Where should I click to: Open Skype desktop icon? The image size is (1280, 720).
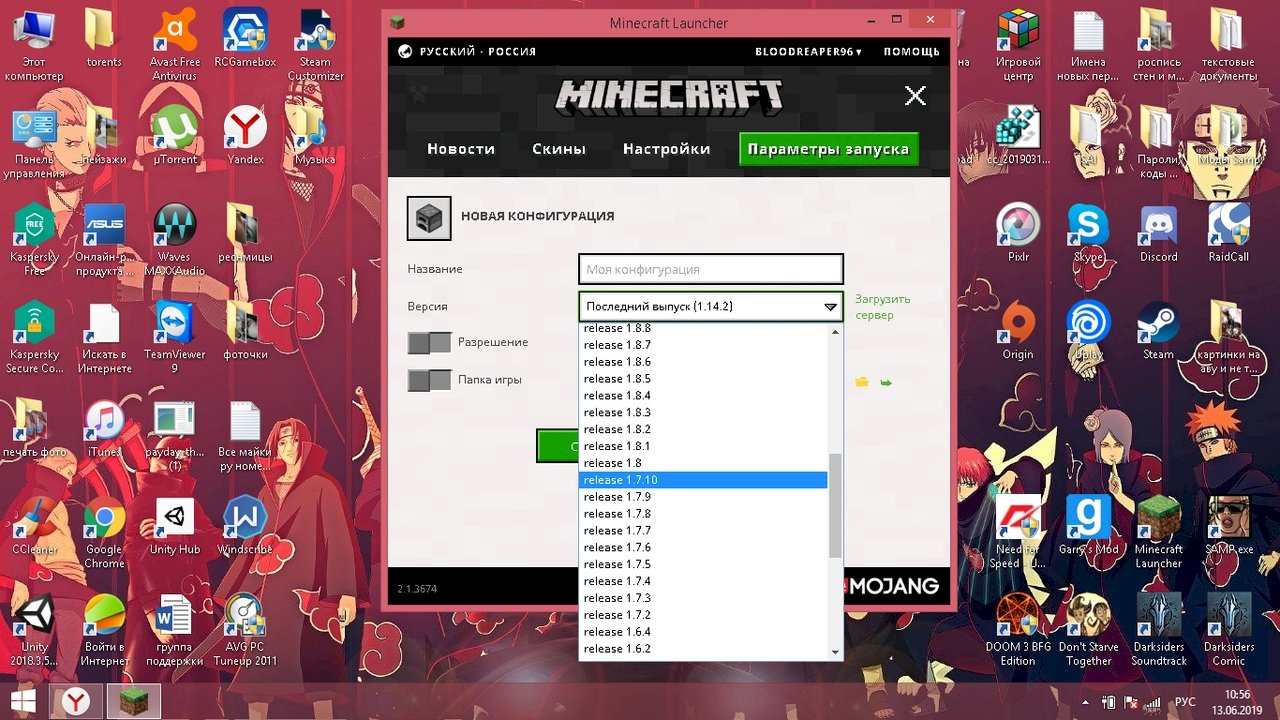click(1088, 233)
